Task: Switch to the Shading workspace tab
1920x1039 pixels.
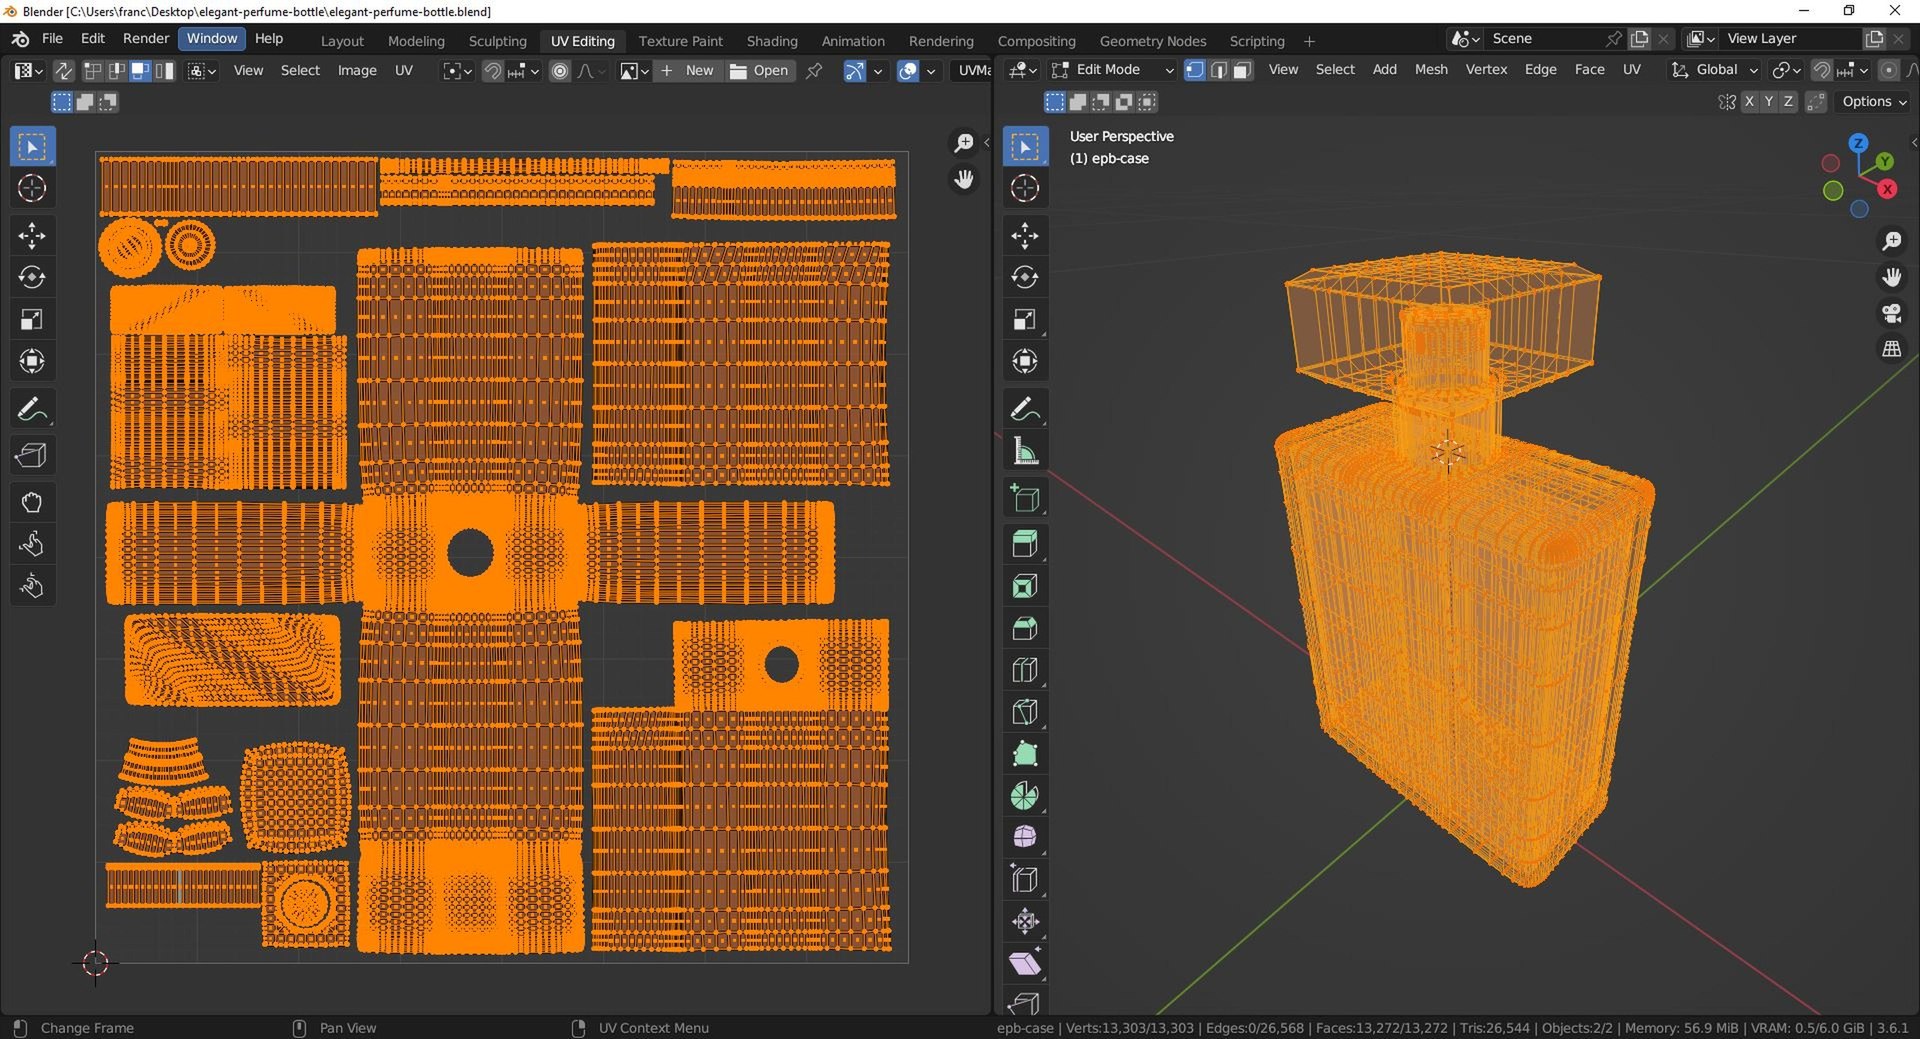Action: (772, 41)
